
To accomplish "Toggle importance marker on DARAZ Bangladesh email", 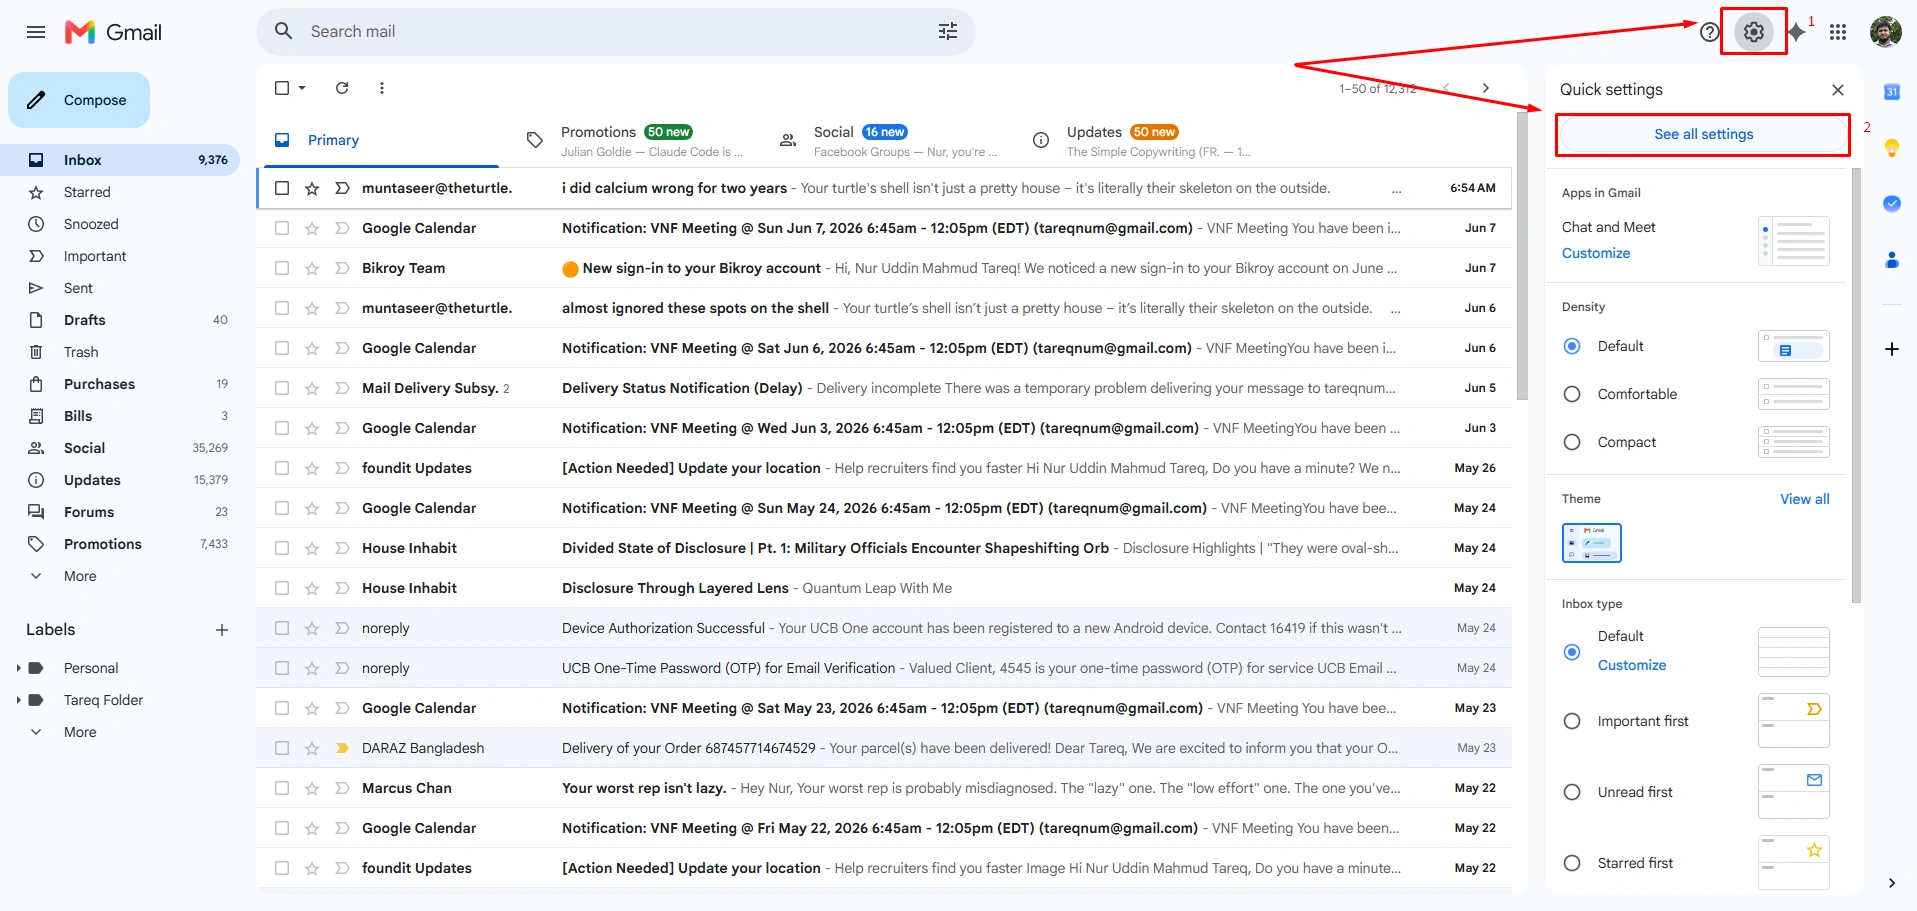I will point(342,748).
